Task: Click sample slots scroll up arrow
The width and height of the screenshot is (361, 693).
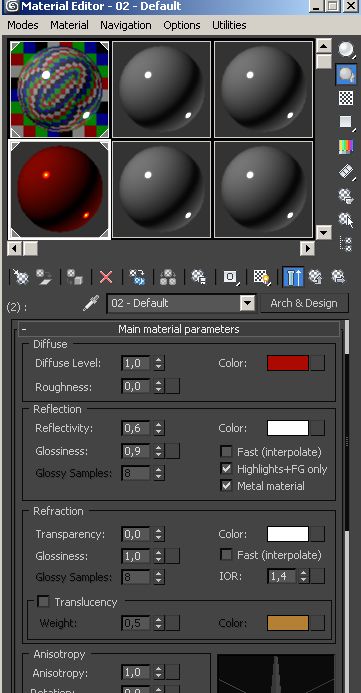Action: (324, 46)
